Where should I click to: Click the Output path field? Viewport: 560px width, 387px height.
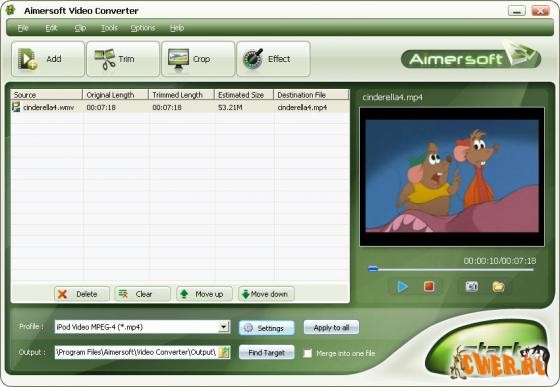coord(136,352)
